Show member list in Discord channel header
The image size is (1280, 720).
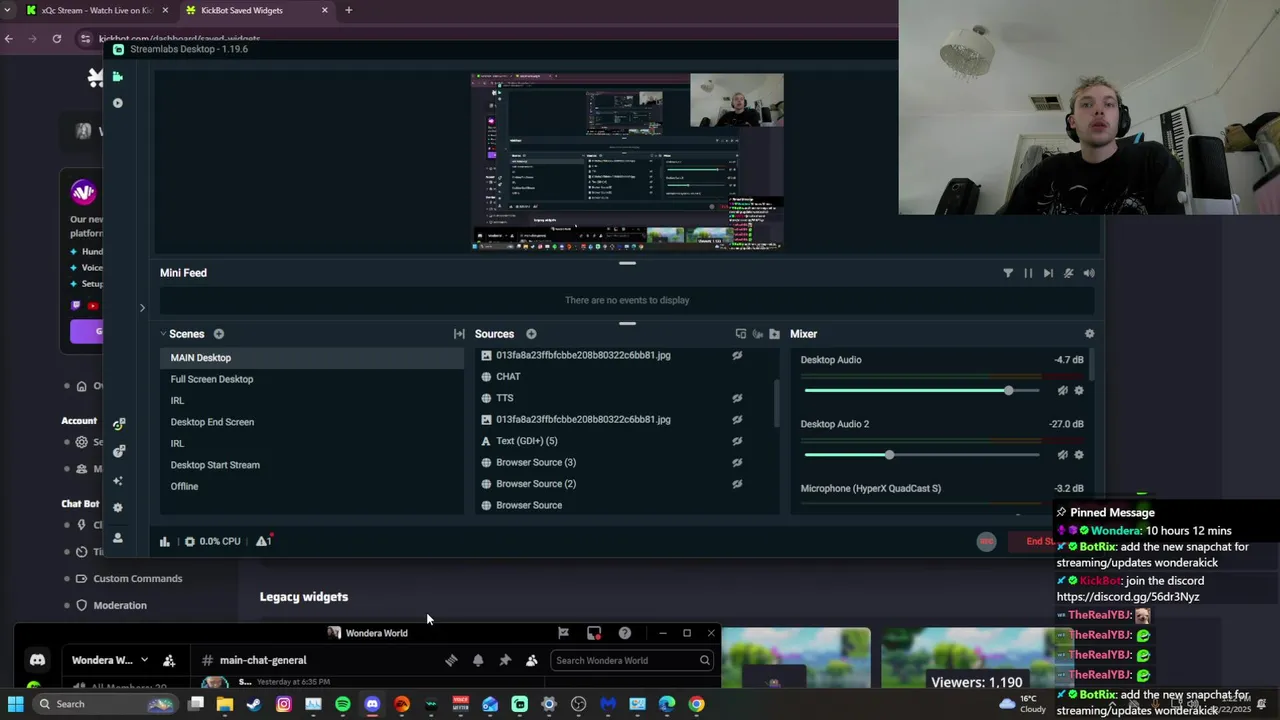coord(532,660)
